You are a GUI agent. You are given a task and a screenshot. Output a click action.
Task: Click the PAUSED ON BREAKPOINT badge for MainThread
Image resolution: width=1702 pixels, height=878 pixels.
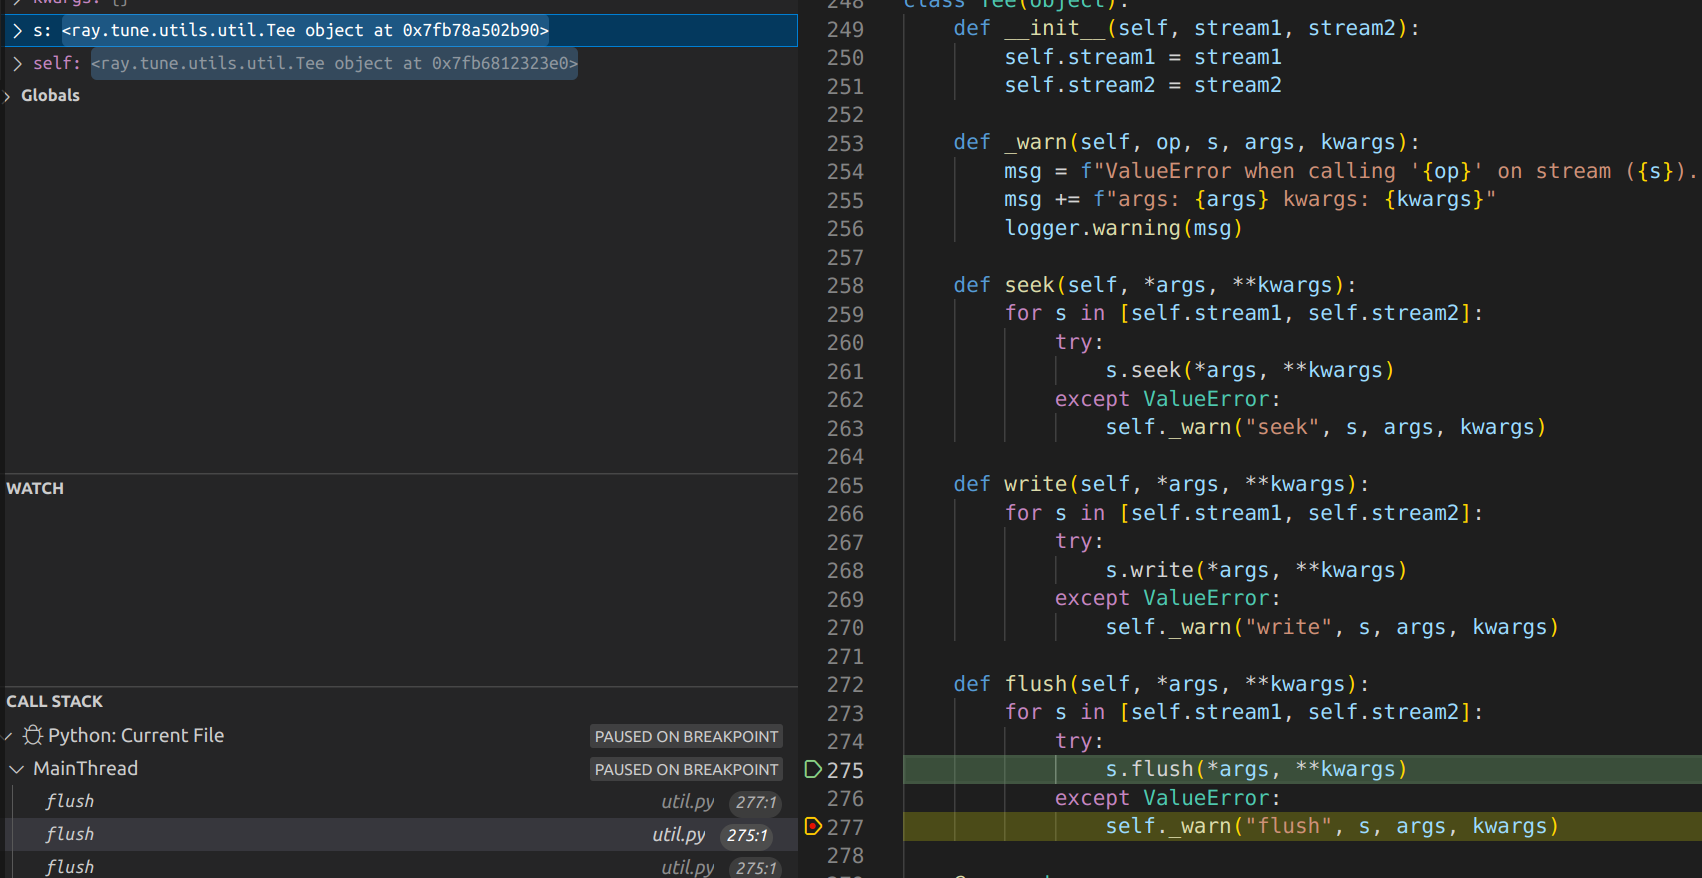[686, 769]
